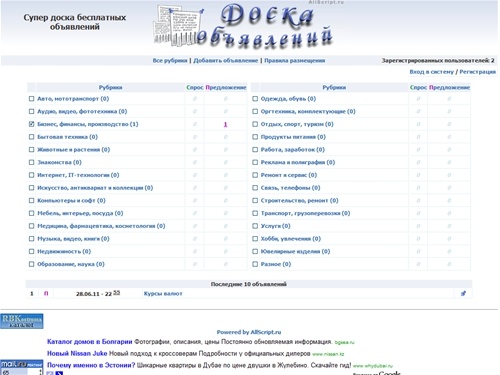Tick the Компьютеры и софт checkbox

[31, 200]
